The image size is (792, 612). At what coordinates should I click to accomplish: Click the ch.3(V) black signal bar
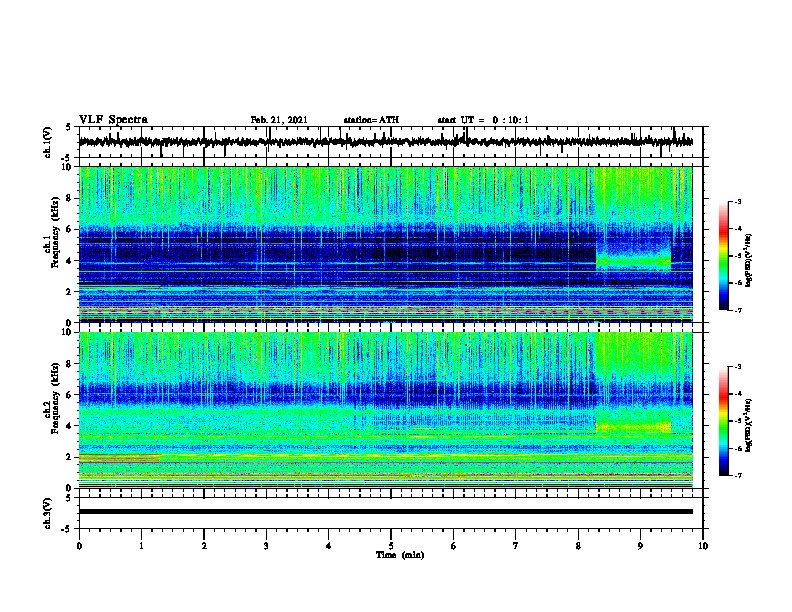385,512
